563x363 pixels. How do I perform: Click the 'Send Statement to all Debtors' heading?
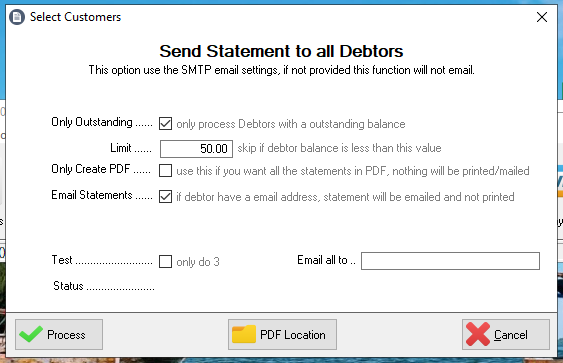click(x=281, y=51)
